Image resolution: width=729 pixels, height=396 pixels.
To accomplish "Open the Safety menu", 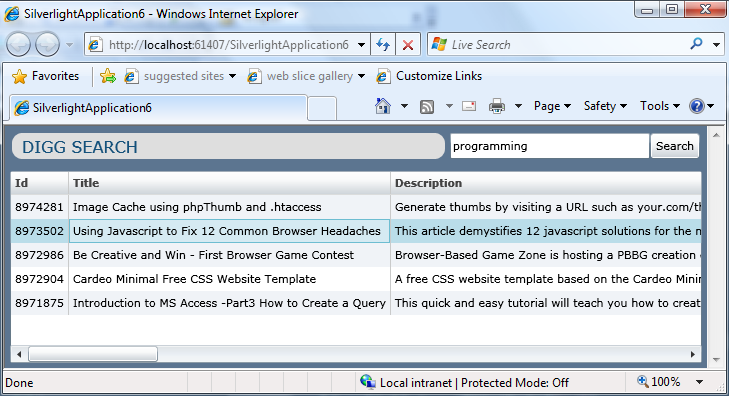I will (x=605, y=106).
